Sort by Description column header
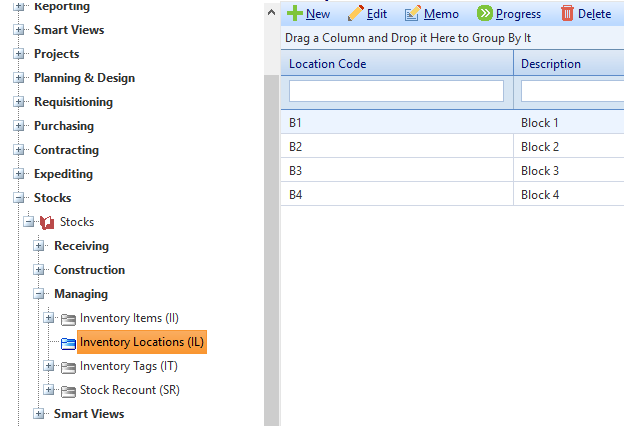This screenshot has width=624, height=426. pyautogui.click(x=569, y=64)
